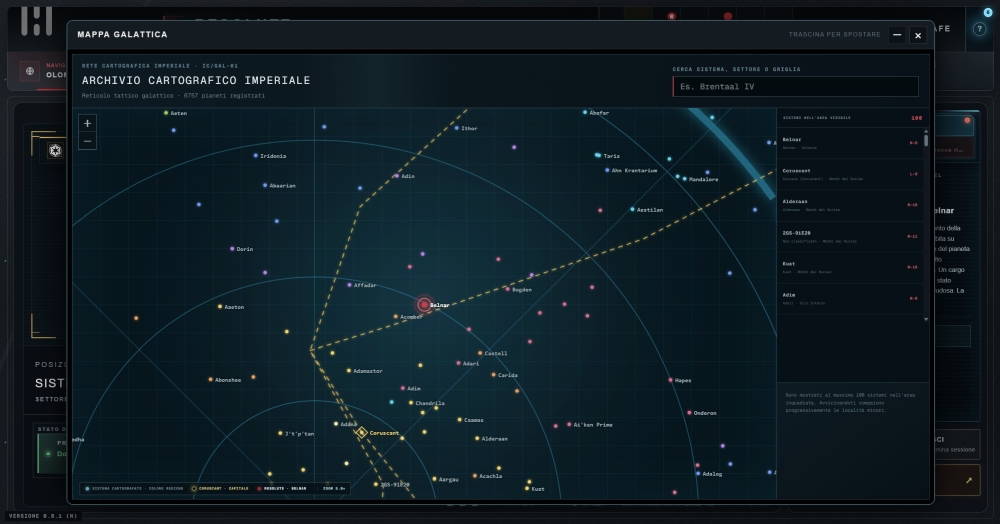The width and height of the screenshot is (1000, 524).
Task: Open Belnar entry in the systems list
Action: 850,143
